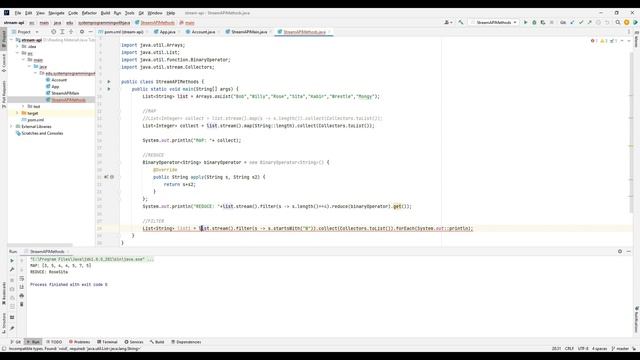This screenshot has height=360, width=640.
Task: Expand External Libraries node
Action: pos(12,127)
